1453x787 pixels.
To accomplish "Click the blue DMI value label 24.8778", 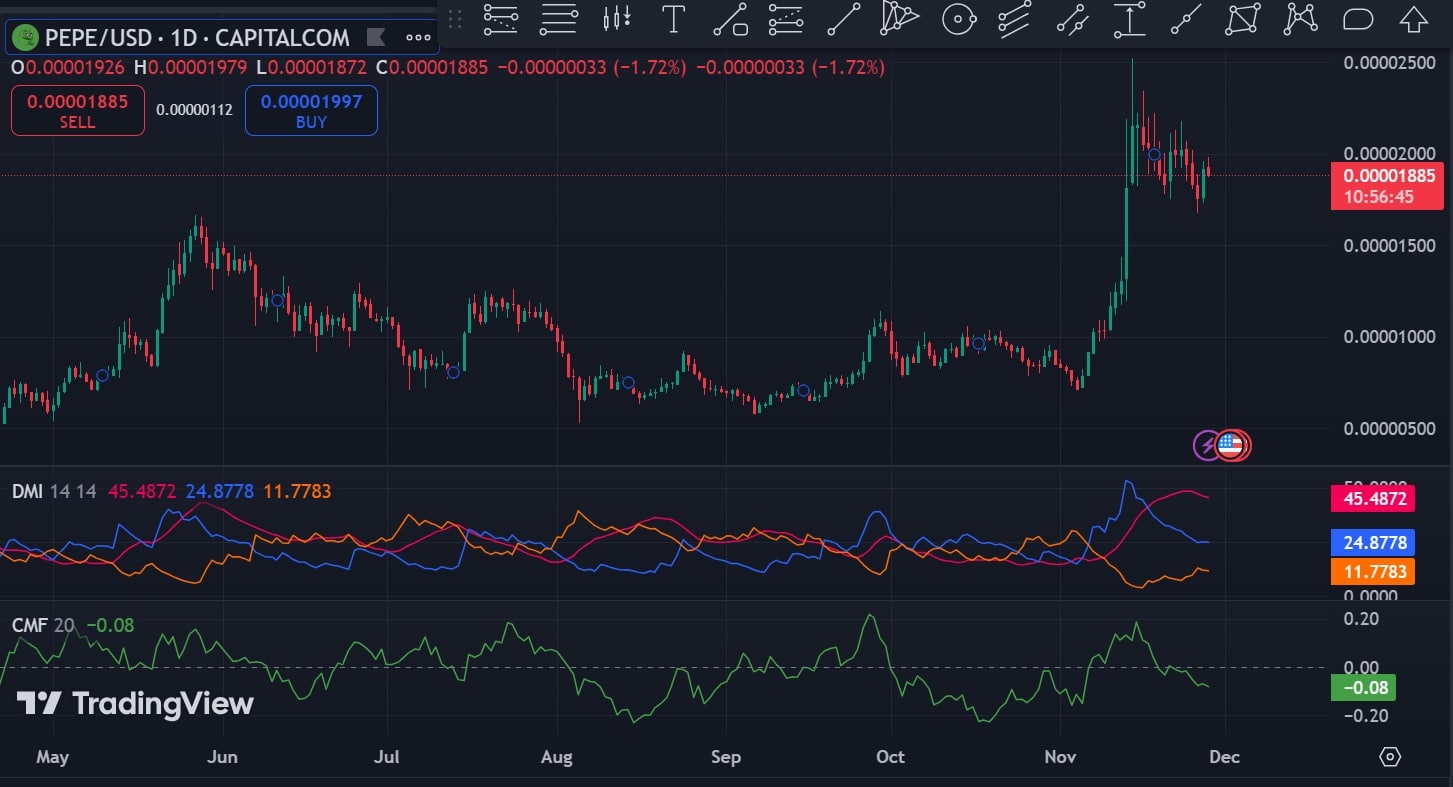I will [1372, 543].
